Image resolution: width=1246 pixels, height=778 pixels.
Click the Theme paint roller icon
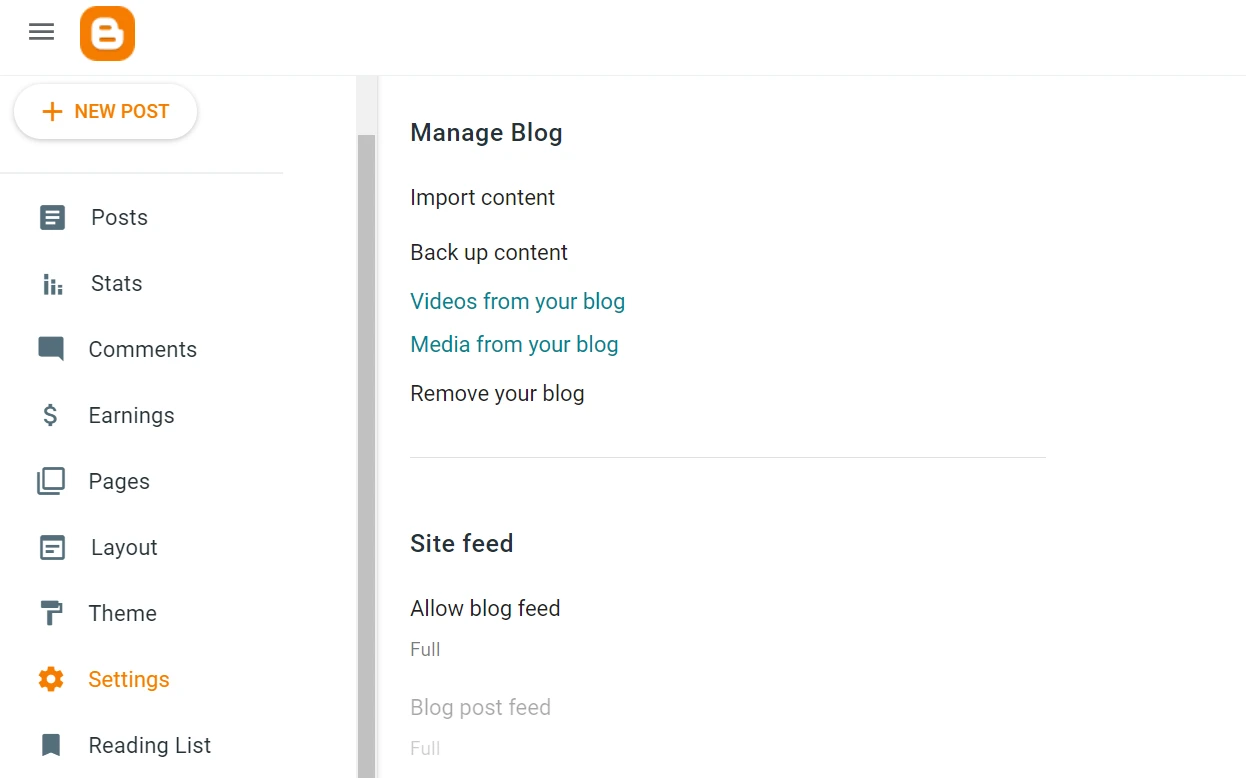coord(51,613)
